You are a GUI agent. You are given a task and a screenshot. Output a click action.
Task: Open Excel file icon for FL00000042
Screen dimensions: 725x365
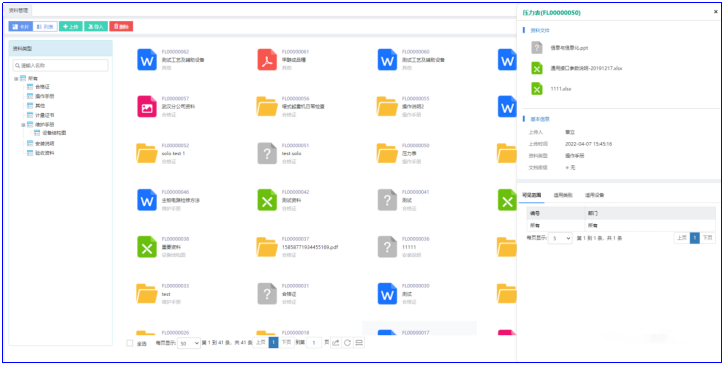pos(267,200)
